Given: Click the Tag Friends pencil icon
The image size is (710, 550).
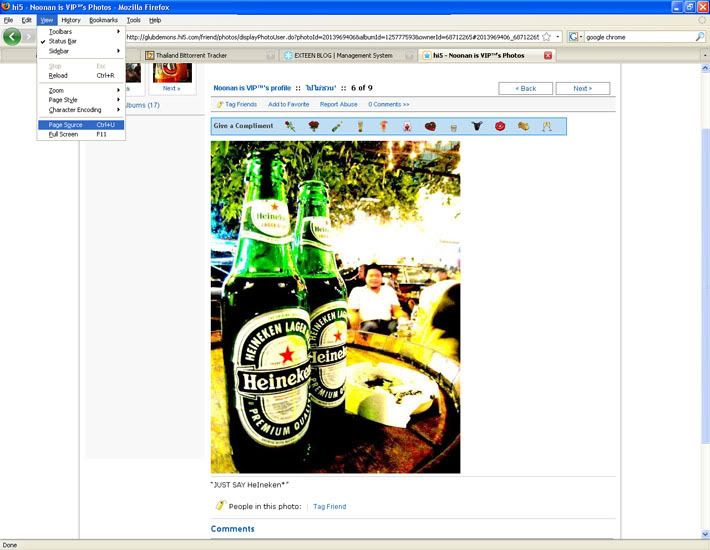Looking at the screenshot, I should pos(220,105).
